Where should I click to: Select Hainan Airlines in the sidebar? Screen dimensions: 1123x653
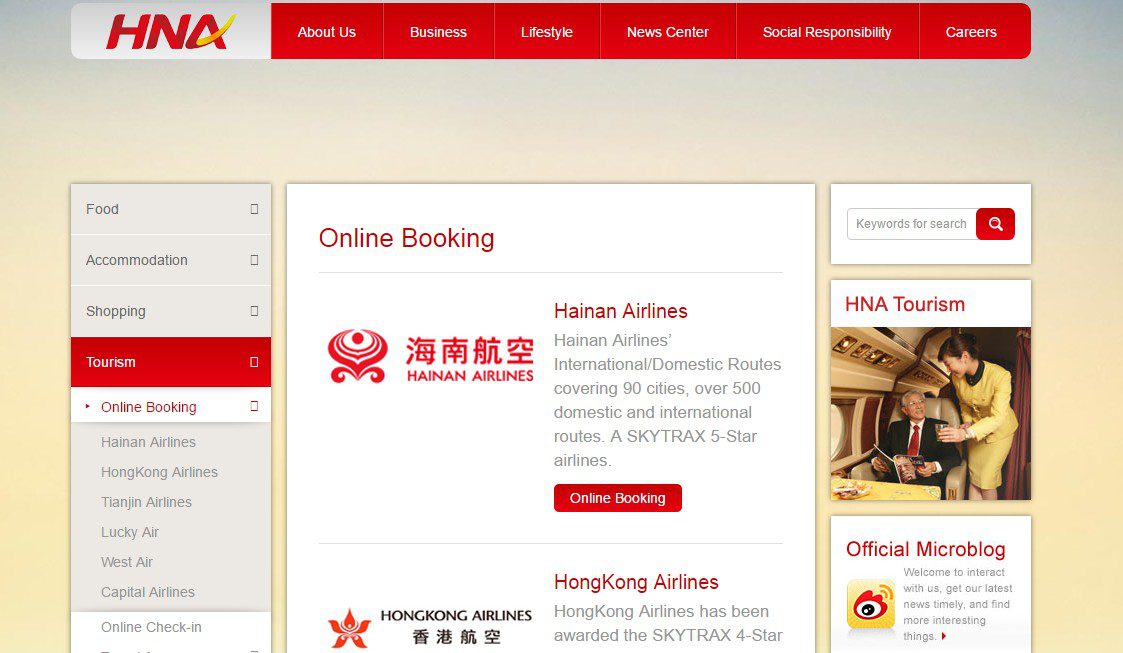(148, 442)
